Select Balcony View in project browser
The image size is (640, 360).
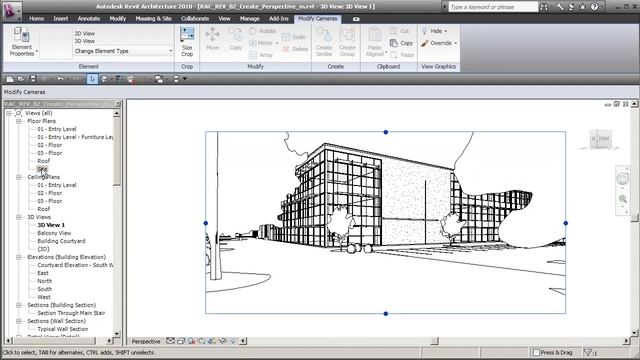pyautogui.click(x=54, y=233)
